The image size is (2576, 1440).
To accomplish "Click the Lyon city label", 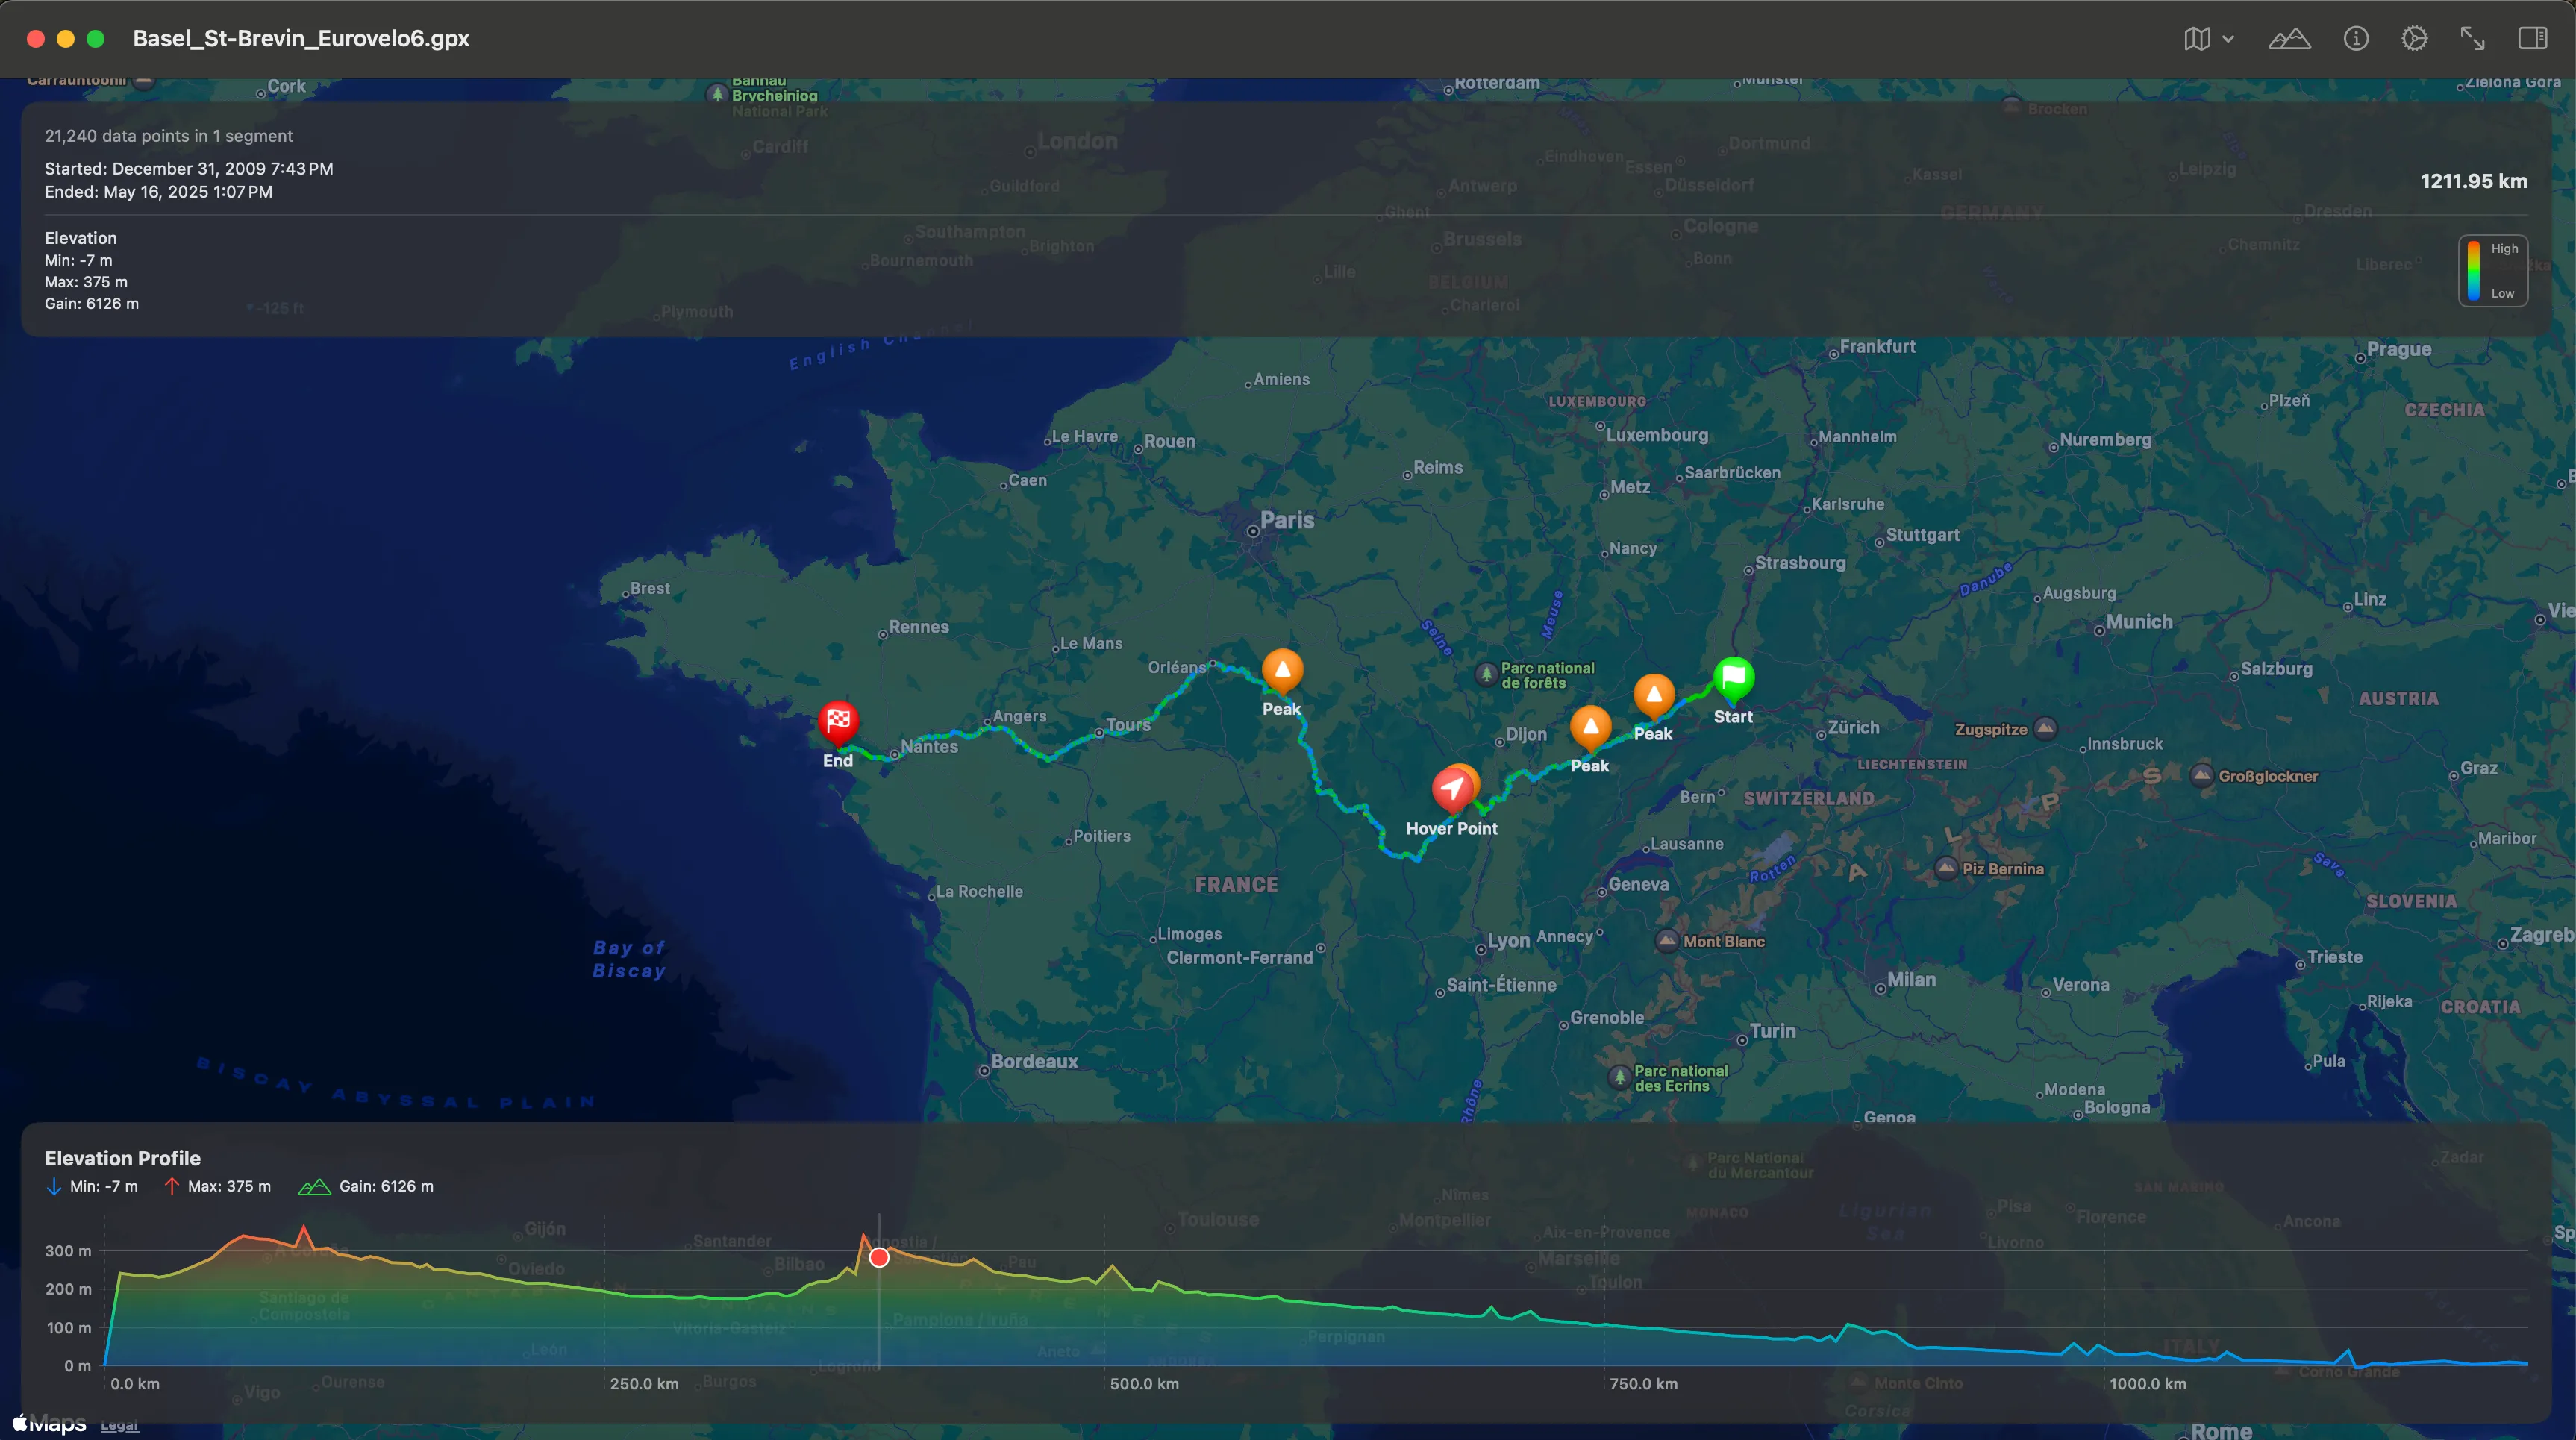I will pyautogui.click(x=1508, y=940).
